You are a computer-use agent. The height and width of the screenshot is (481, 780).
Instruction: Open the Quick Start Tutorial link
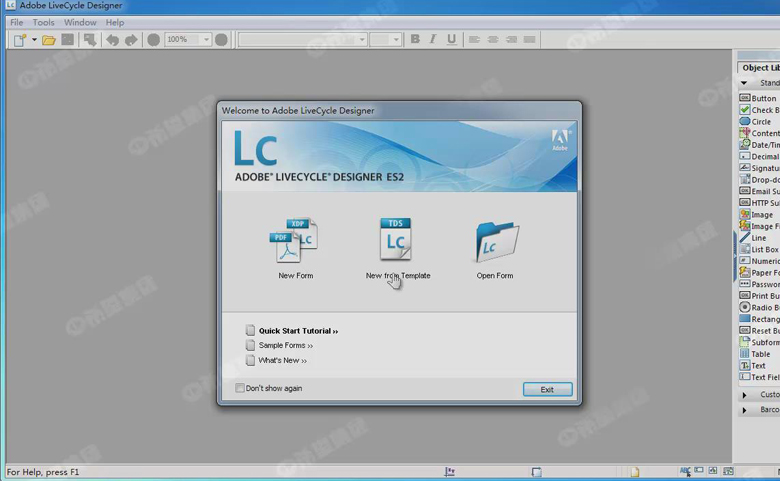(x=298, y=331)
